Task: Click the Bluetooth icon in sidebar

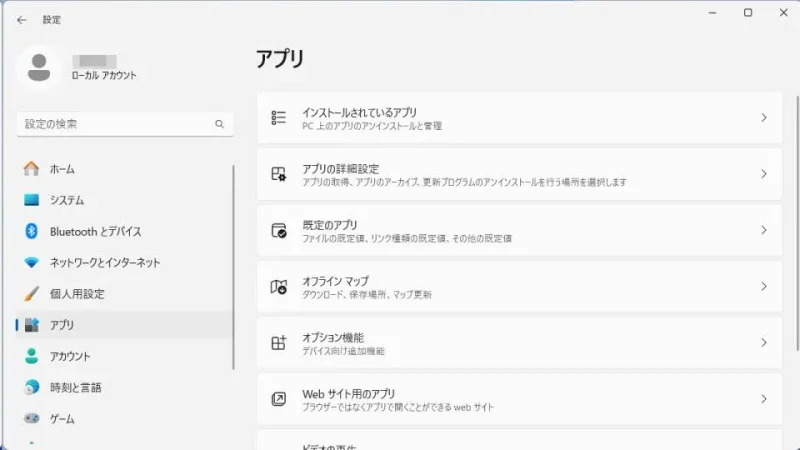Action: [31, 231]
